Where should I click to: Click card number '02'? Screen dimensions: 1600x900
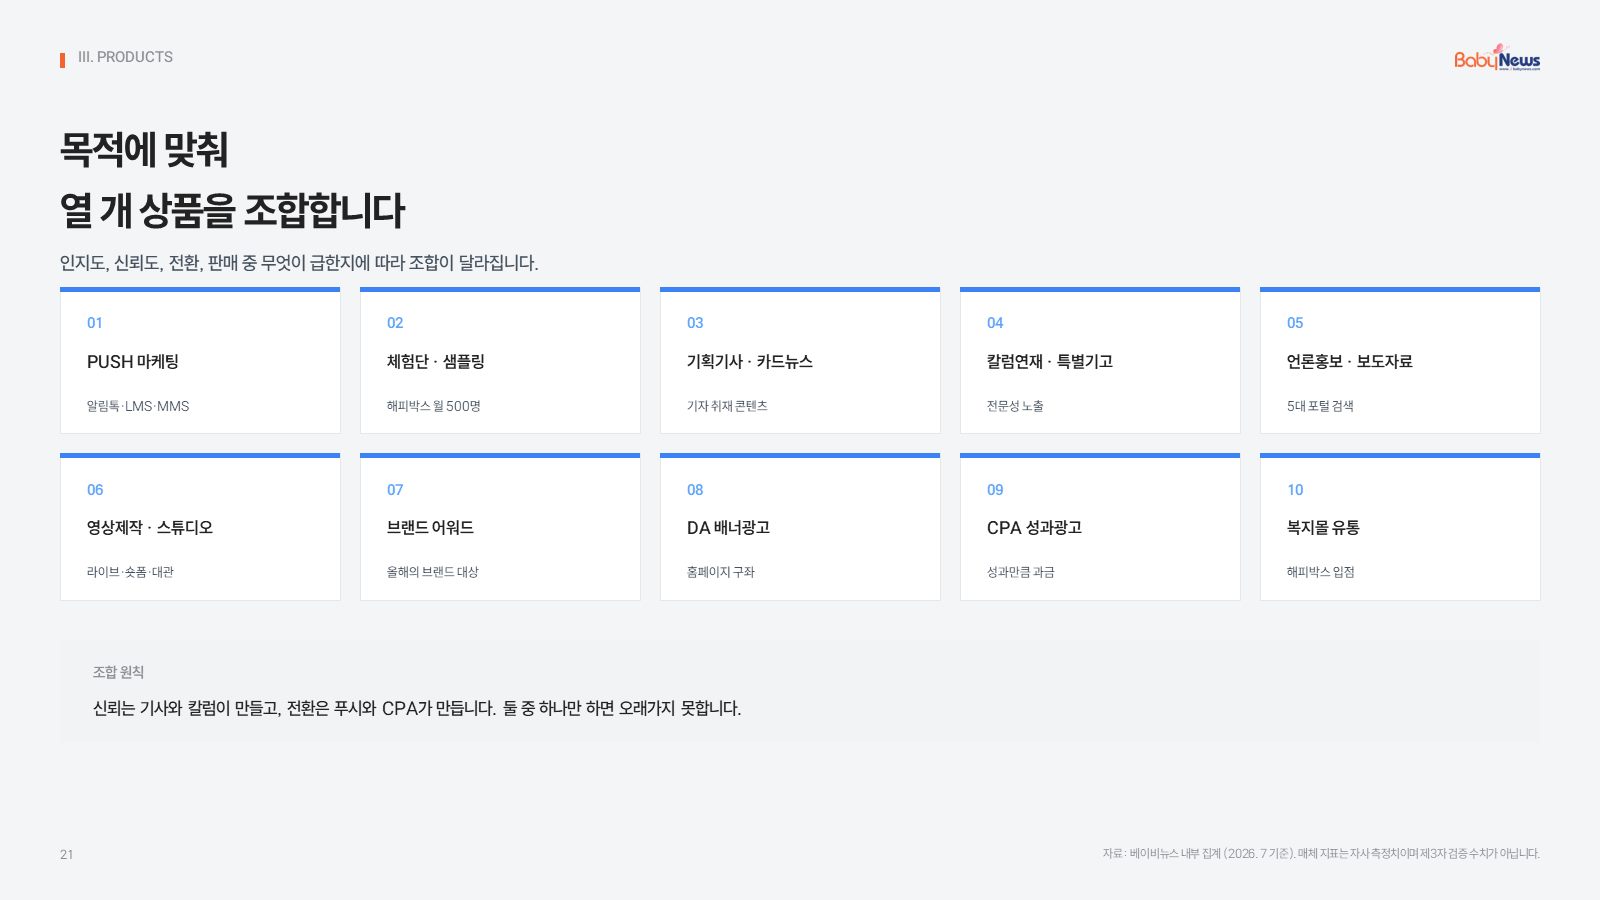pos(395,323)
